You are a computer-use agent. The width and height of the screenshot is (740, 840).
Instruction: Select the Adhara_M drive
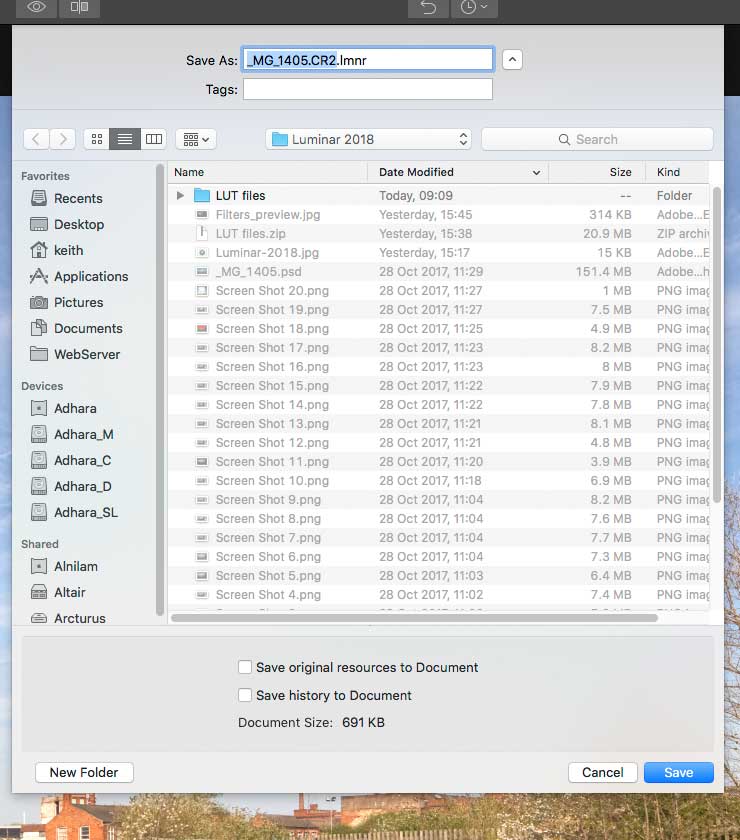(x=84, y=434)
